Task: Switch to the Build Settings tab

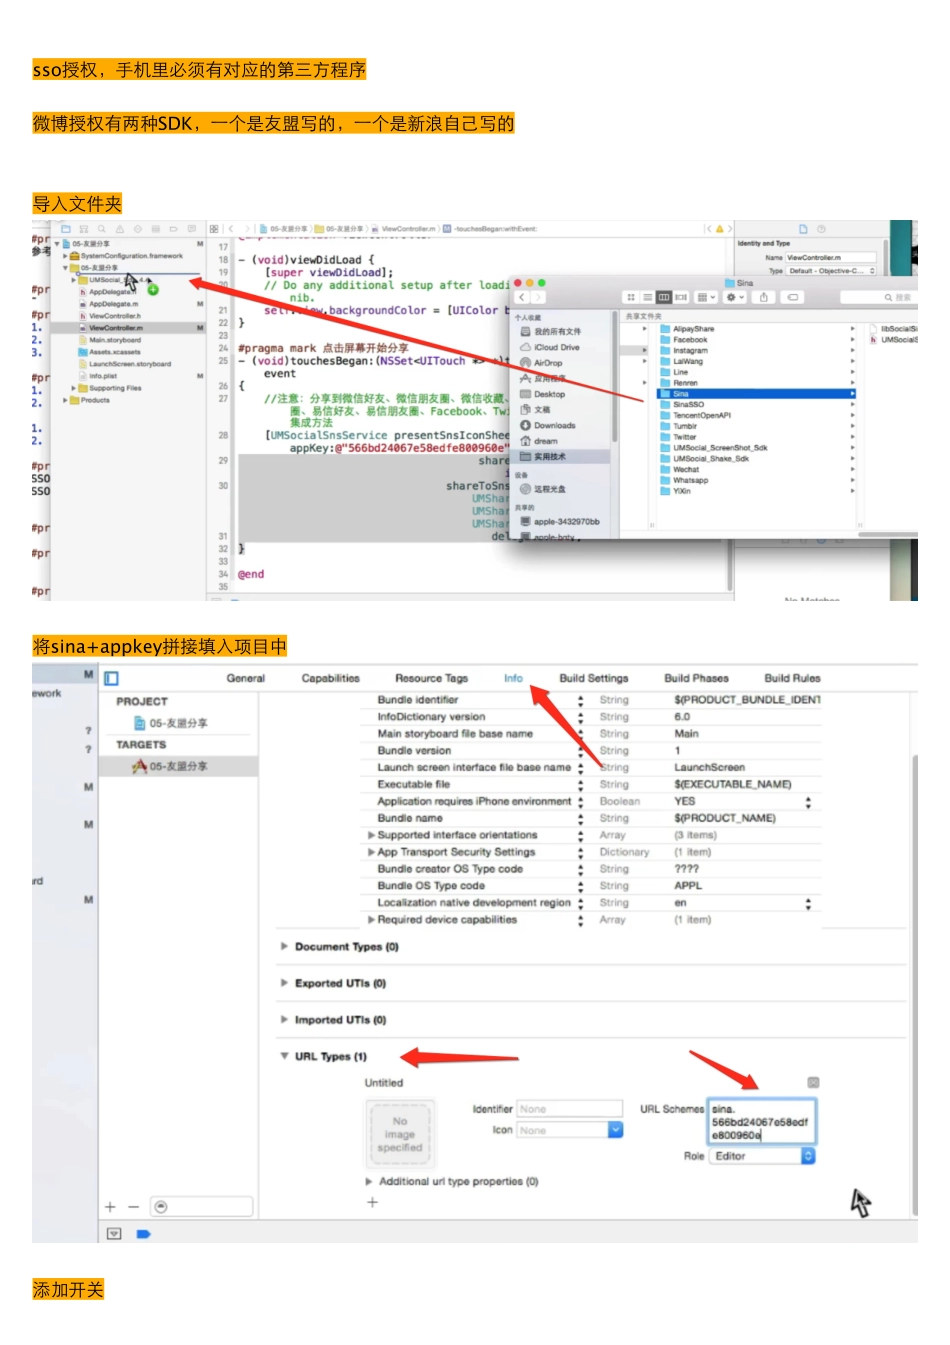Action: 593,678
